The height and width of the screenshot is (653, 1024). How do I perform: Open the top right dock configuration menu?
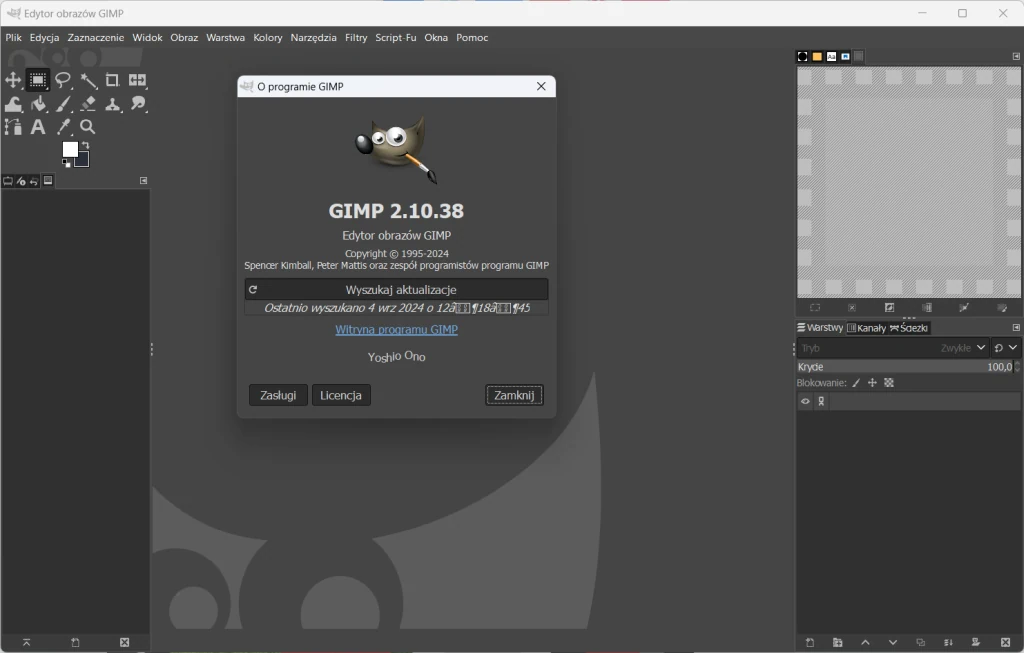pyautogui.click(x=1016, y=57)
